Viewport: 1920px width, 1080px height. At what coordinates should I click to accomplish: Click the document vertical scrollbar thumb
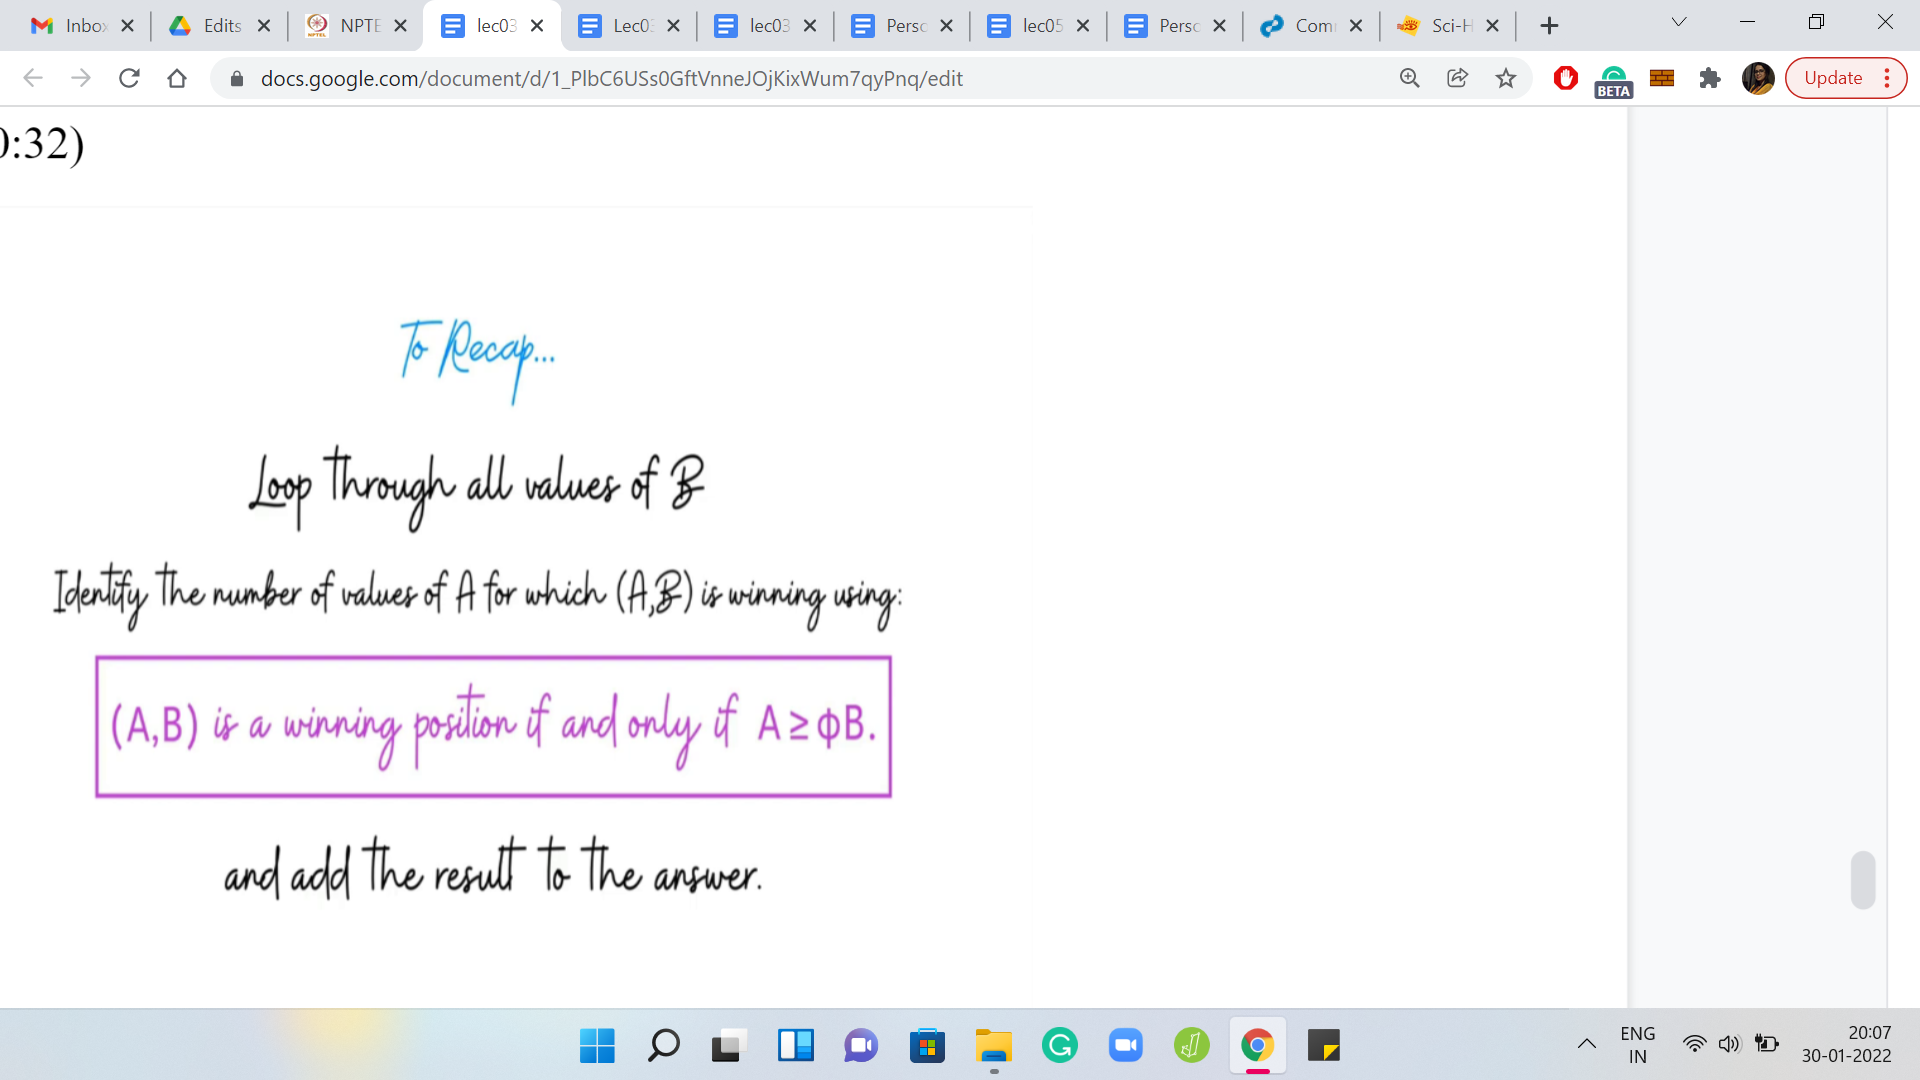[1862, 880]
